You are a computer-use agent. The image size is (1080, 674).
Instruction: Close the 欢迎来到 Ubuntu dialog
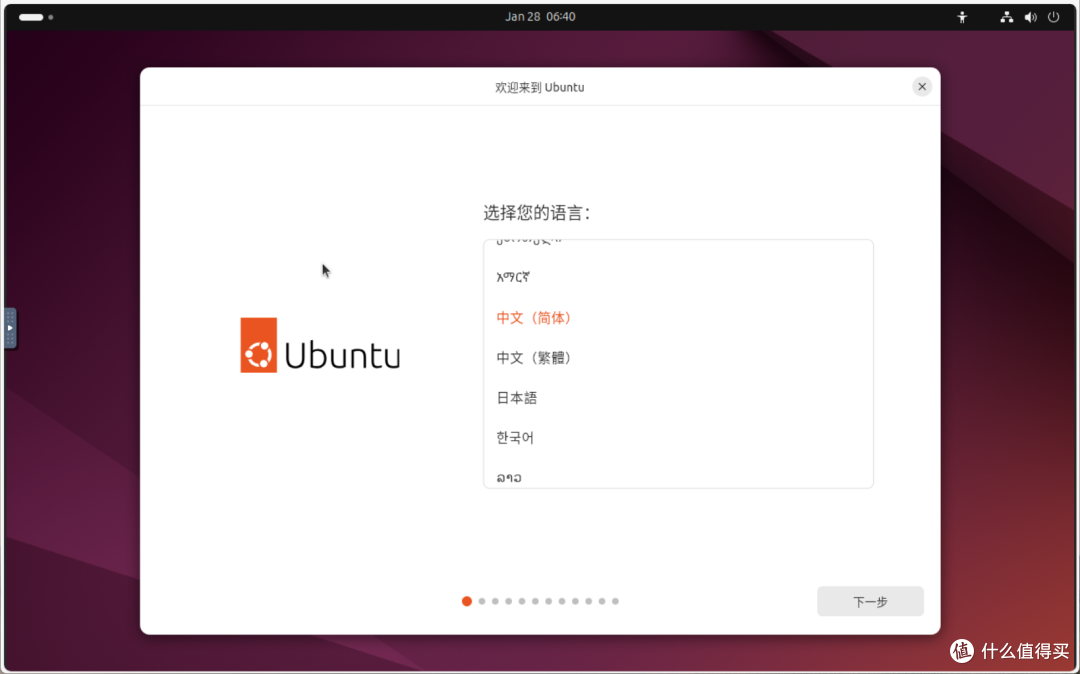click(x=922, y=87)
